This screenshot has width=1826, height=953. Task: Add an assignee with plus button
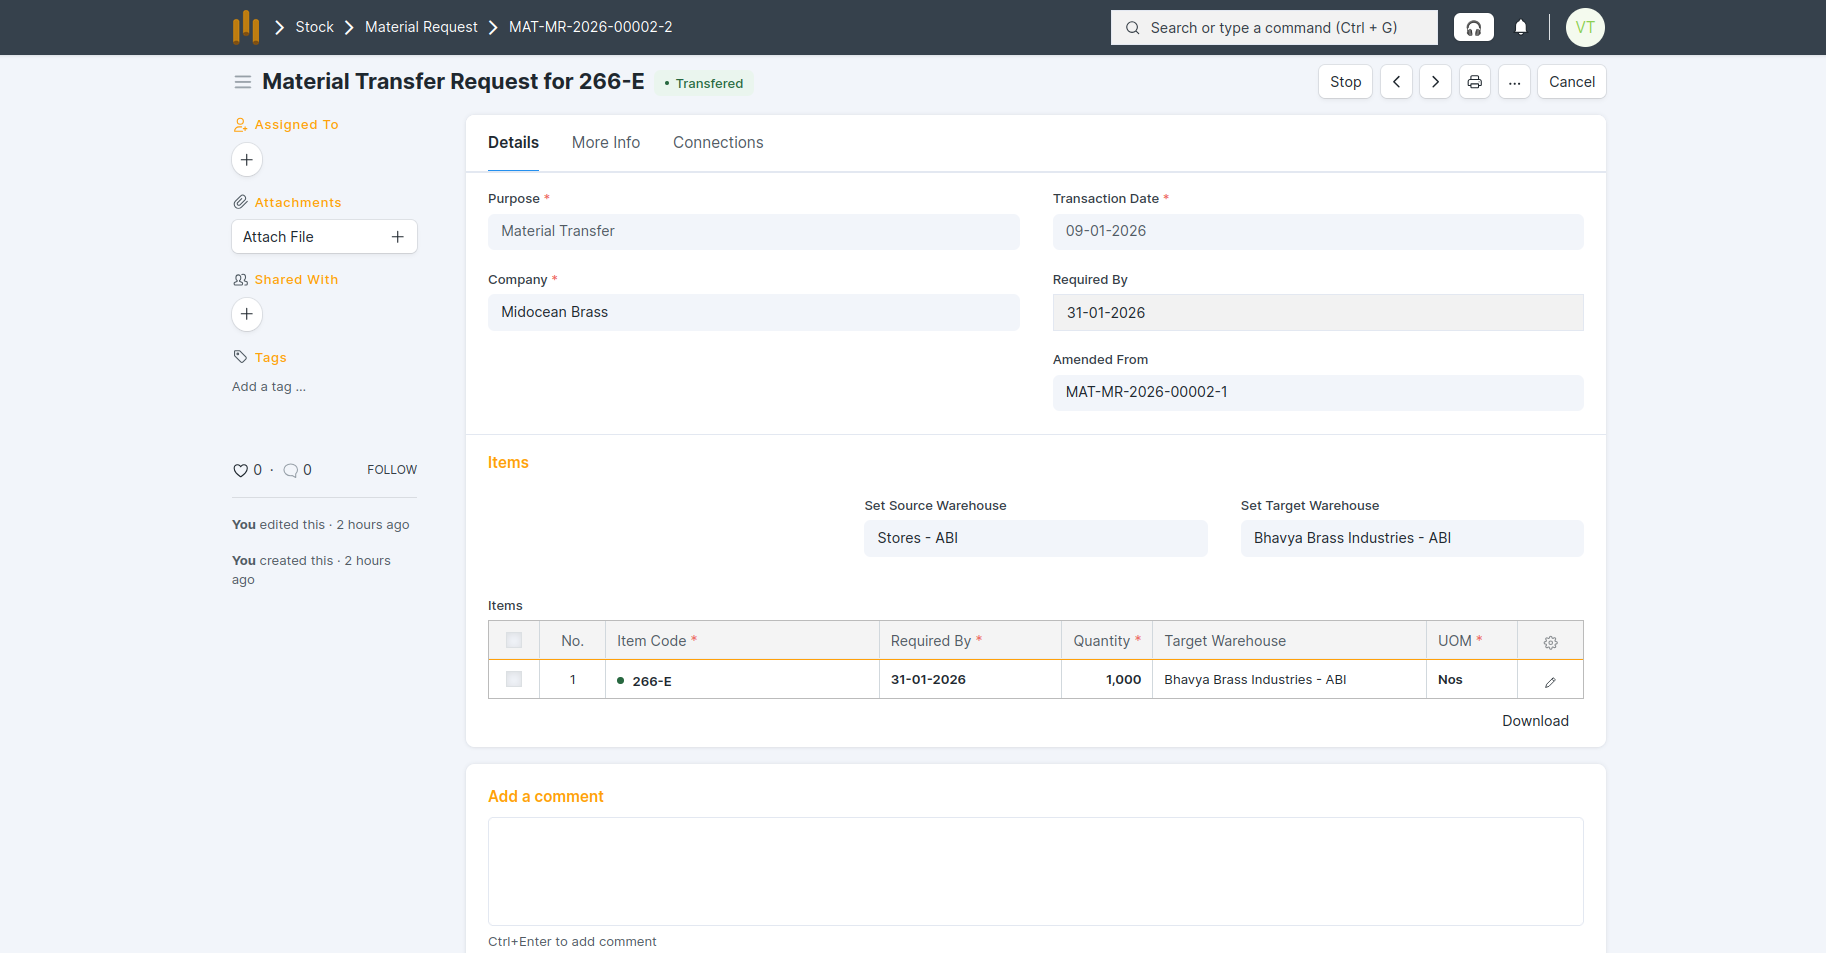(x=247, y=160)
